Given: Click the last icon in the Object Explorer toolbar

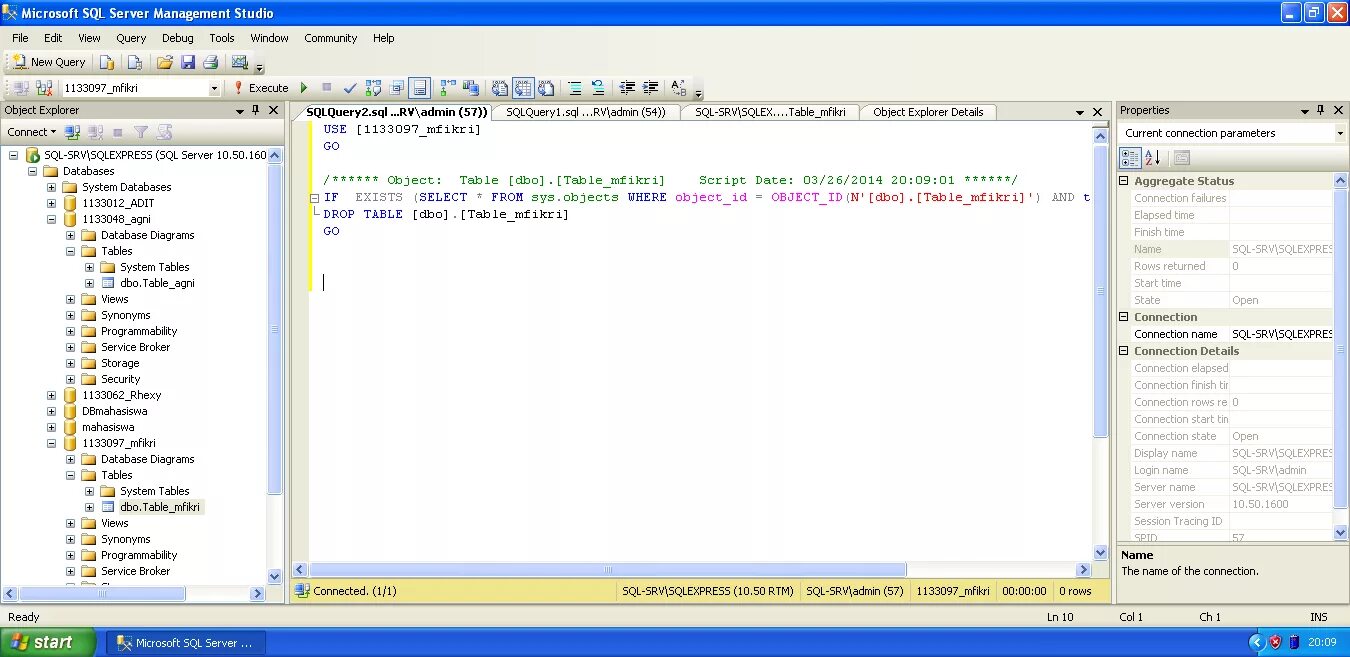Looking at the screenshot, I should pos(165,132).
